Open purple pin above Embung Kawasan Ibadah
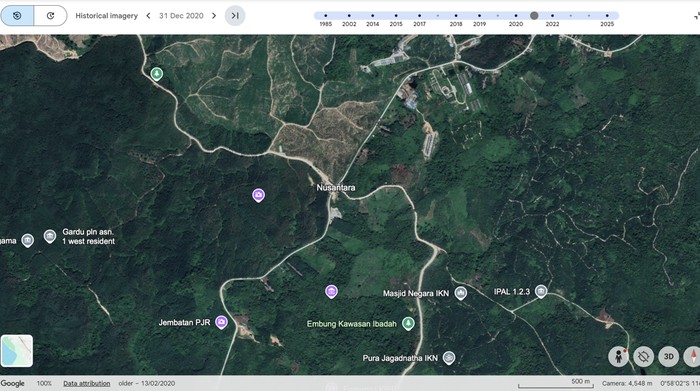The image size is (700, 391). click(331, 291)
